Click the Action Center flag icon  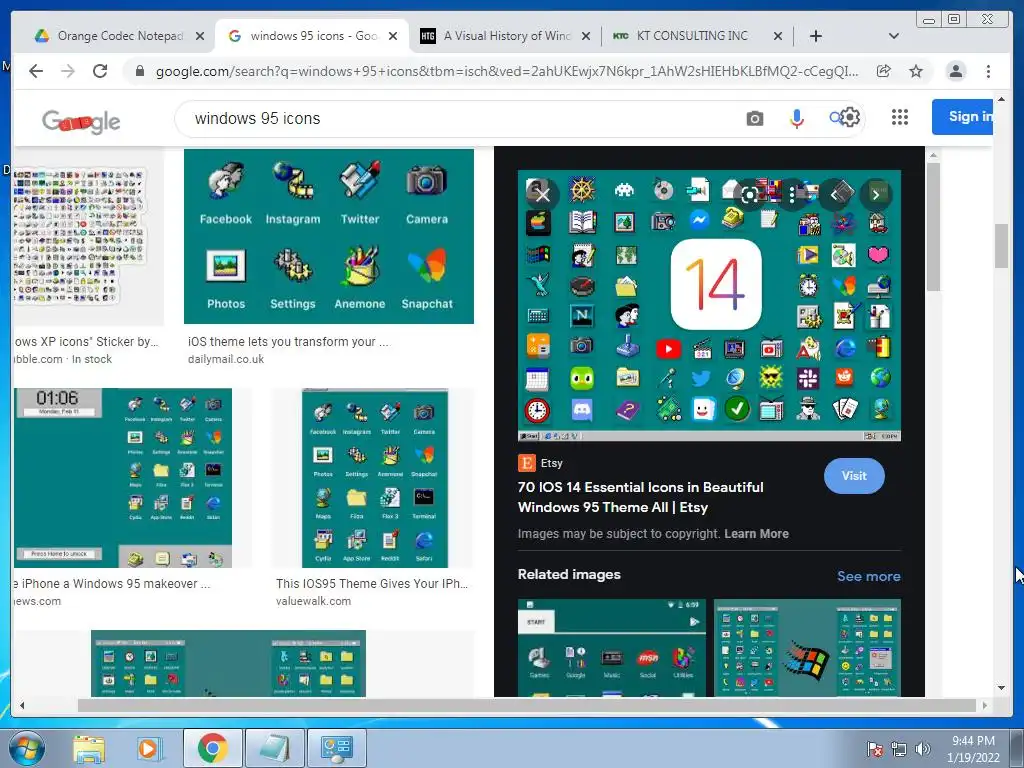874,749
